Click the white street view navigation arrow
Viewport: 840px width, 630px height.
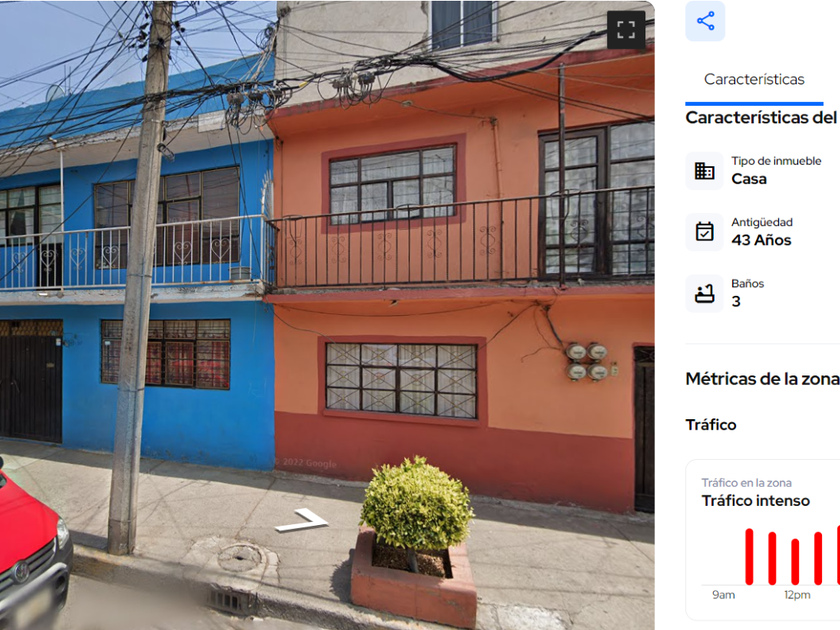[302, 519]
